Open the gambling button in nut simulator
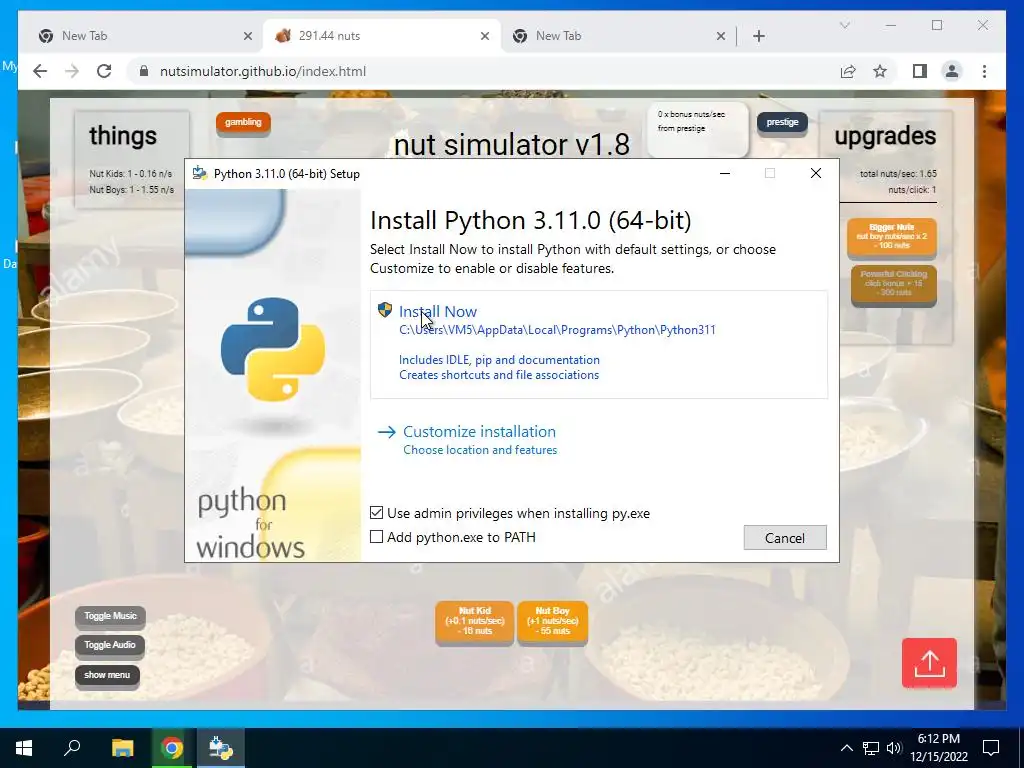The image size is (1024, 768). 243,122
